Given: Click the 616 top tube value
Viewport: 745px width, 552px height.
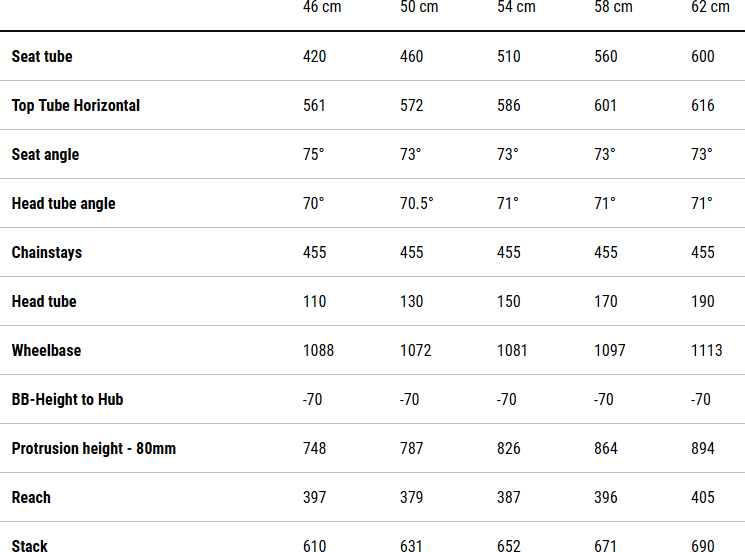Looking at the screenshot, I should (703, 105).
